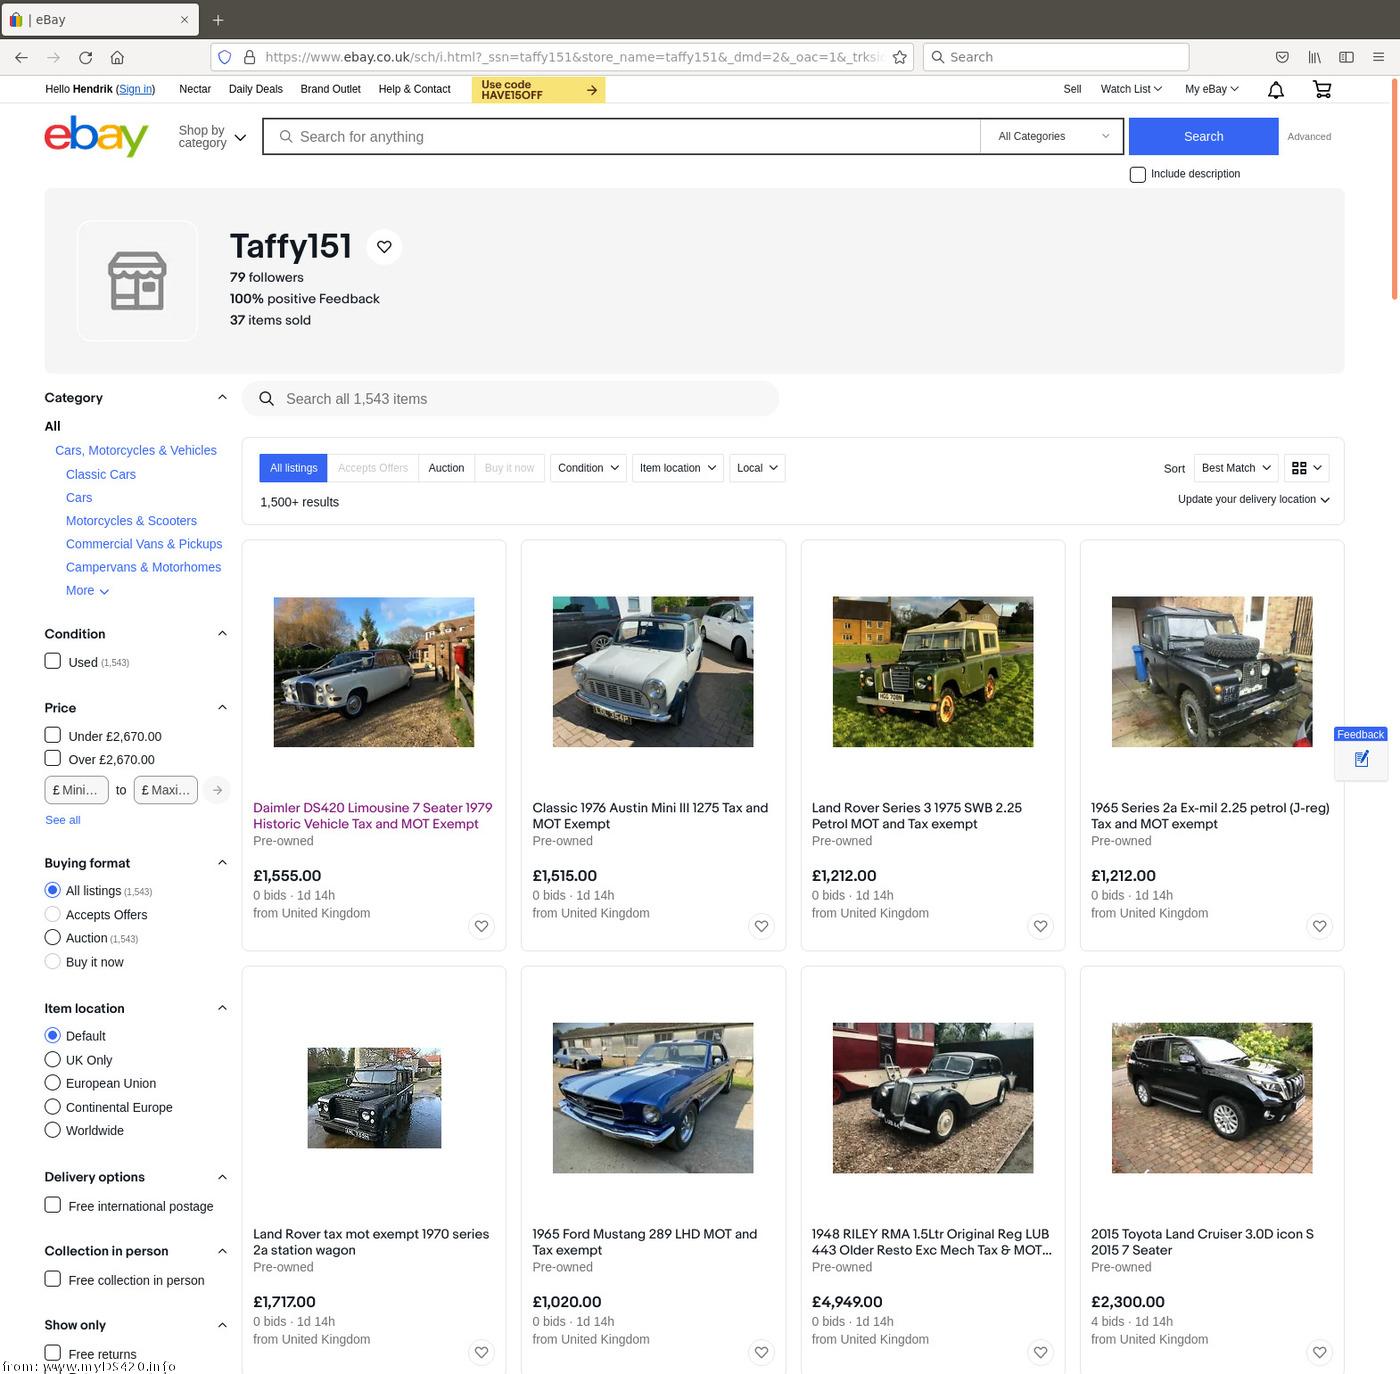Image resolution: width=1400 pixels, height=1374 pixels.
Task: Expand More categories
Action: coord(87,591)
